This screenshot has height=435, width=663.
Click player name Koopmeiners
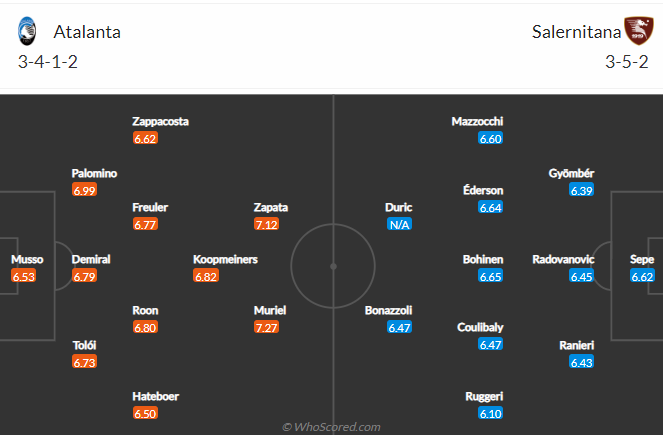click(225, 259)
